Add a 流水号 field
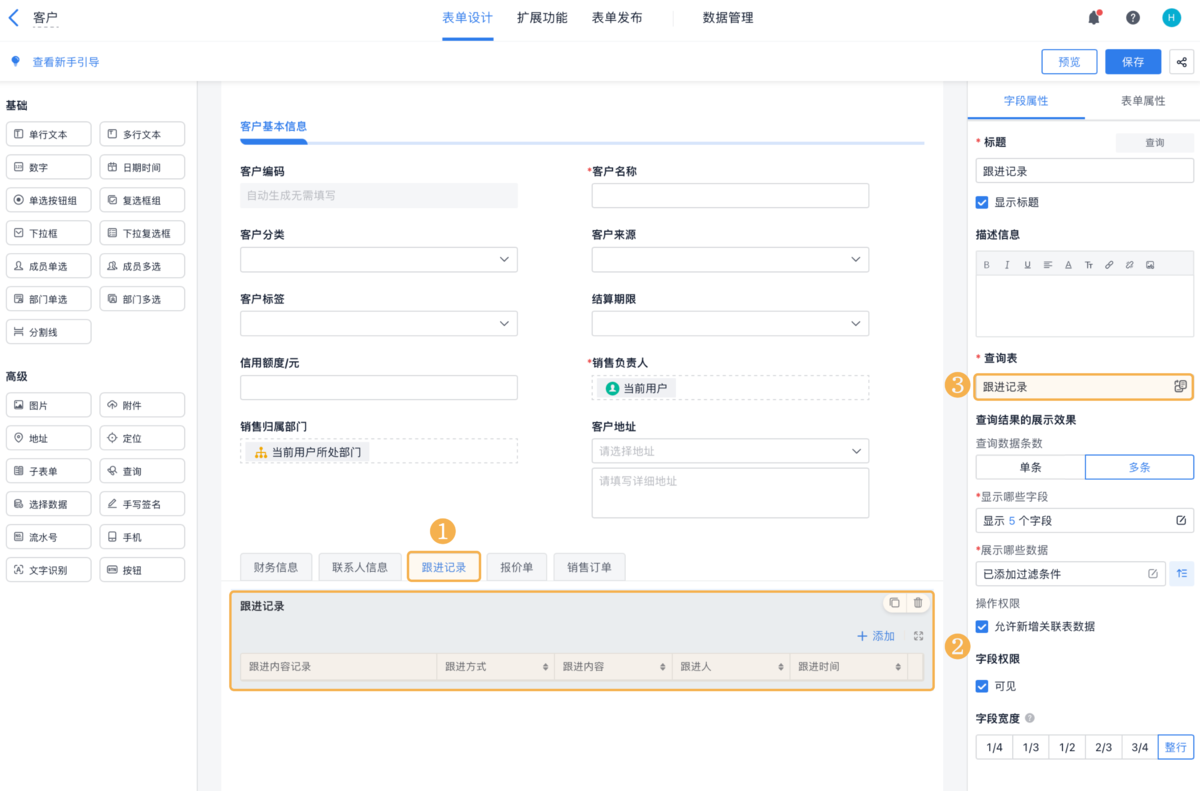The width and height of the screenshot is (1200, 791). coord(48,537)
